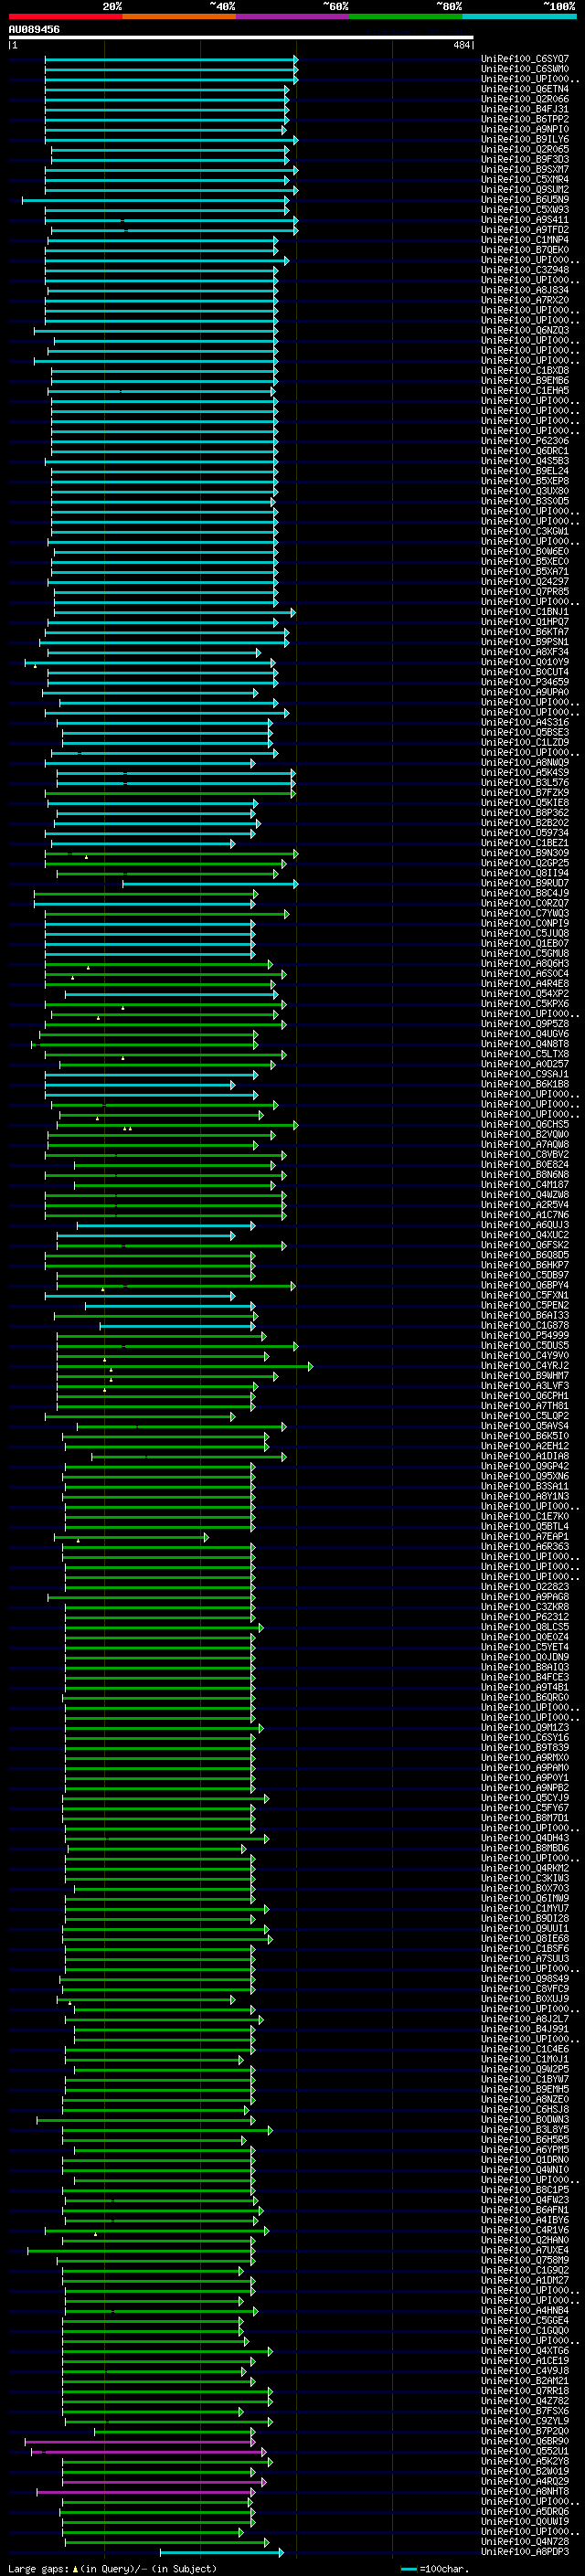Open hit UniRef100_B9ILY6
Viewport: 585px width, 2576px height.
[525, 139]
